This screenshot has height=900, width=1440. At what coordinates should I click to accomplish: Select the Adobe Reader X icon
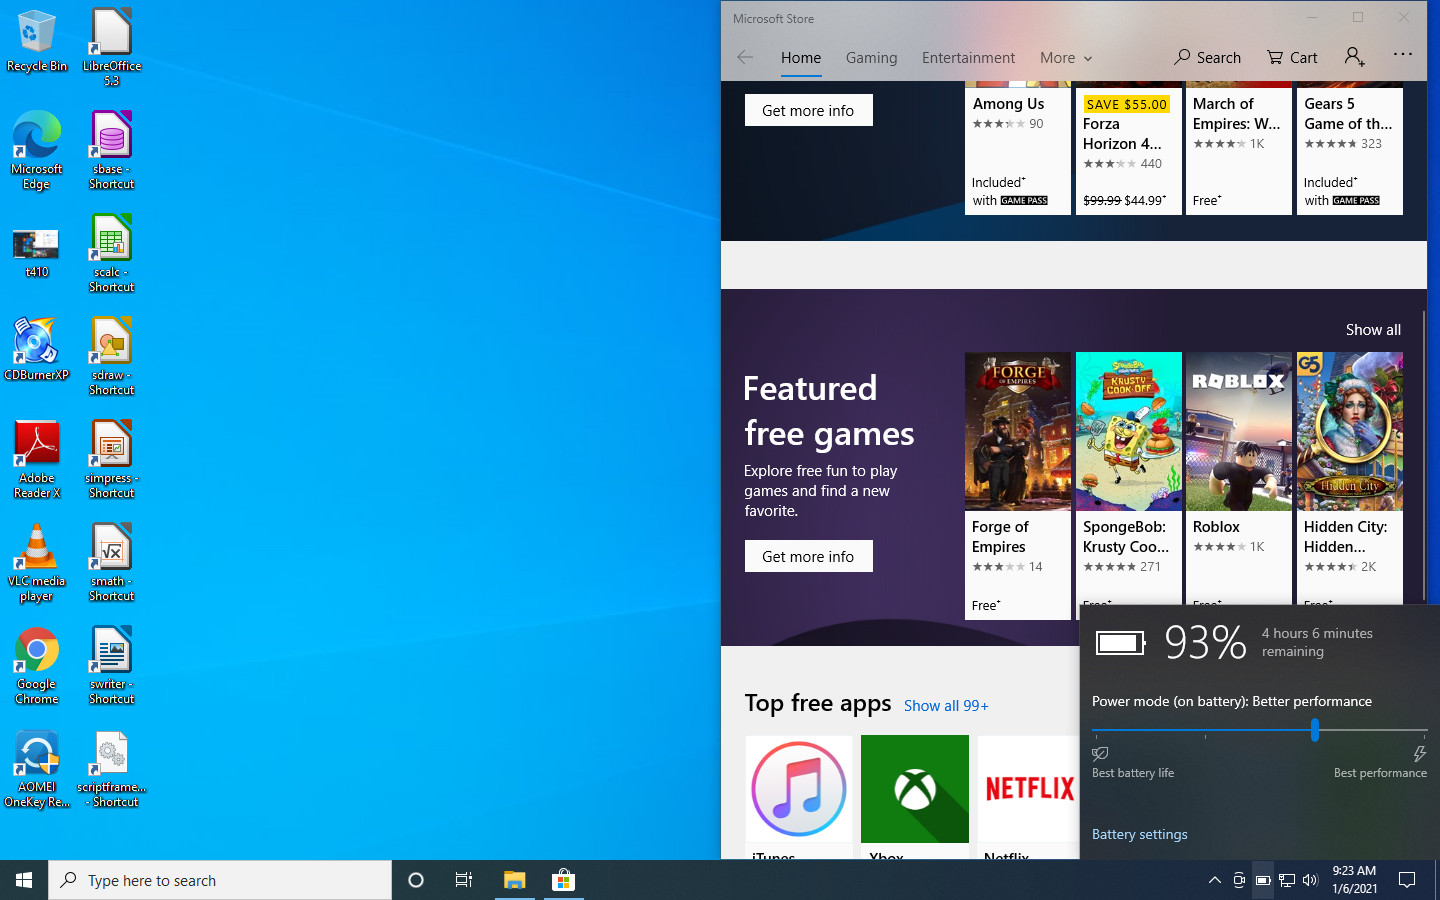coord(37,459)
